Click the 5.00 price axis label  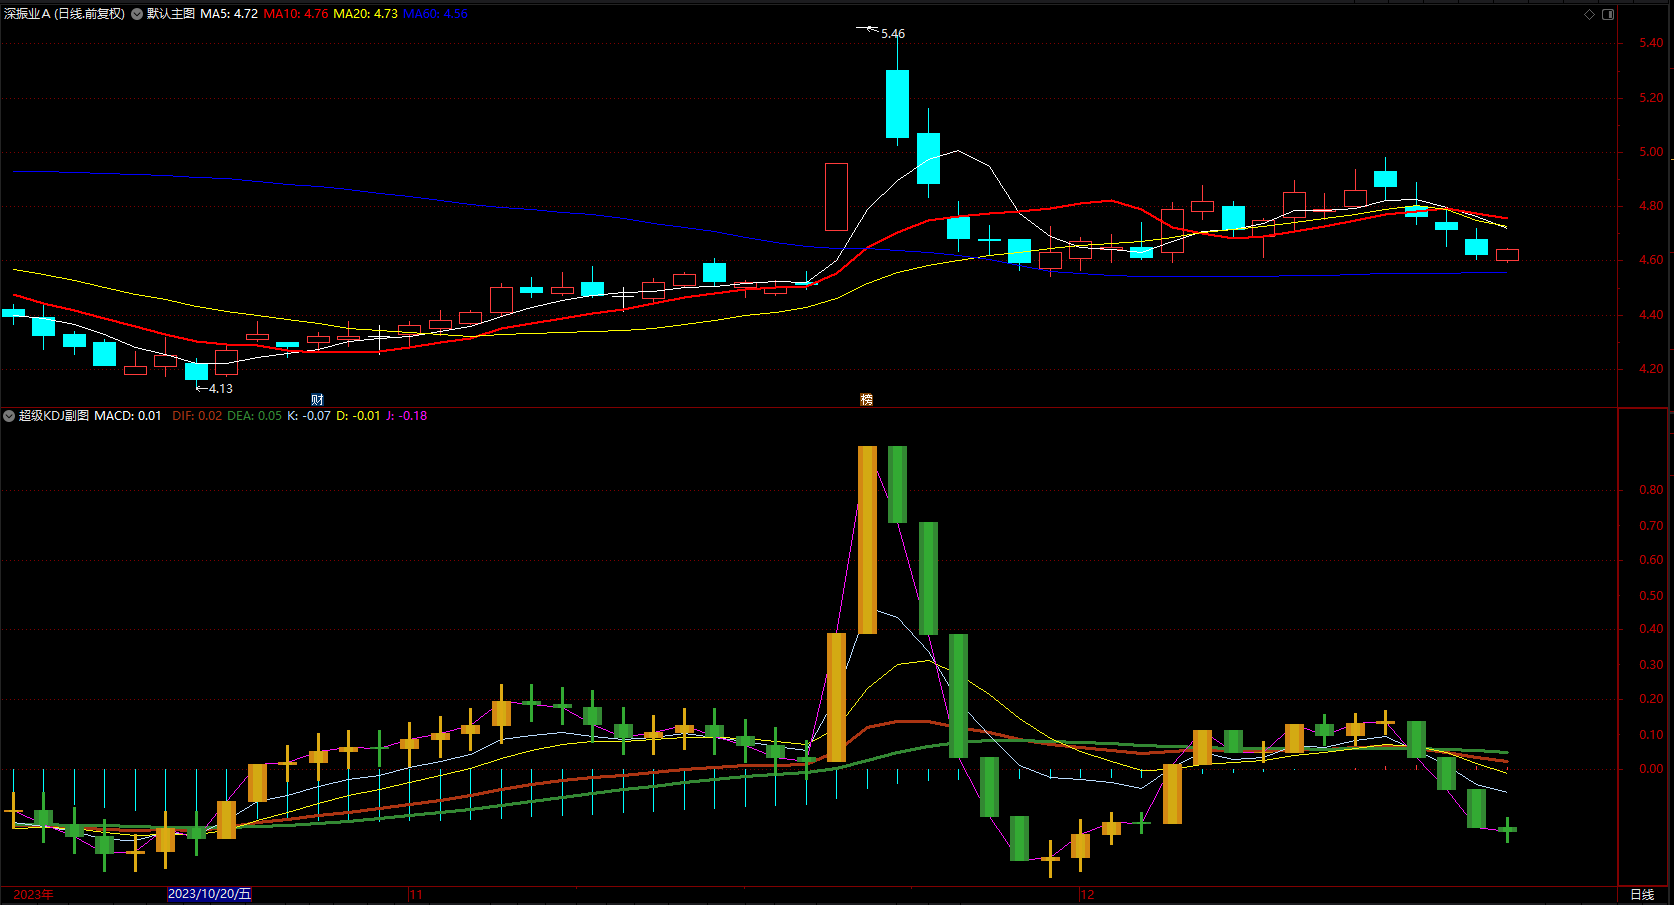(1652, 152)
